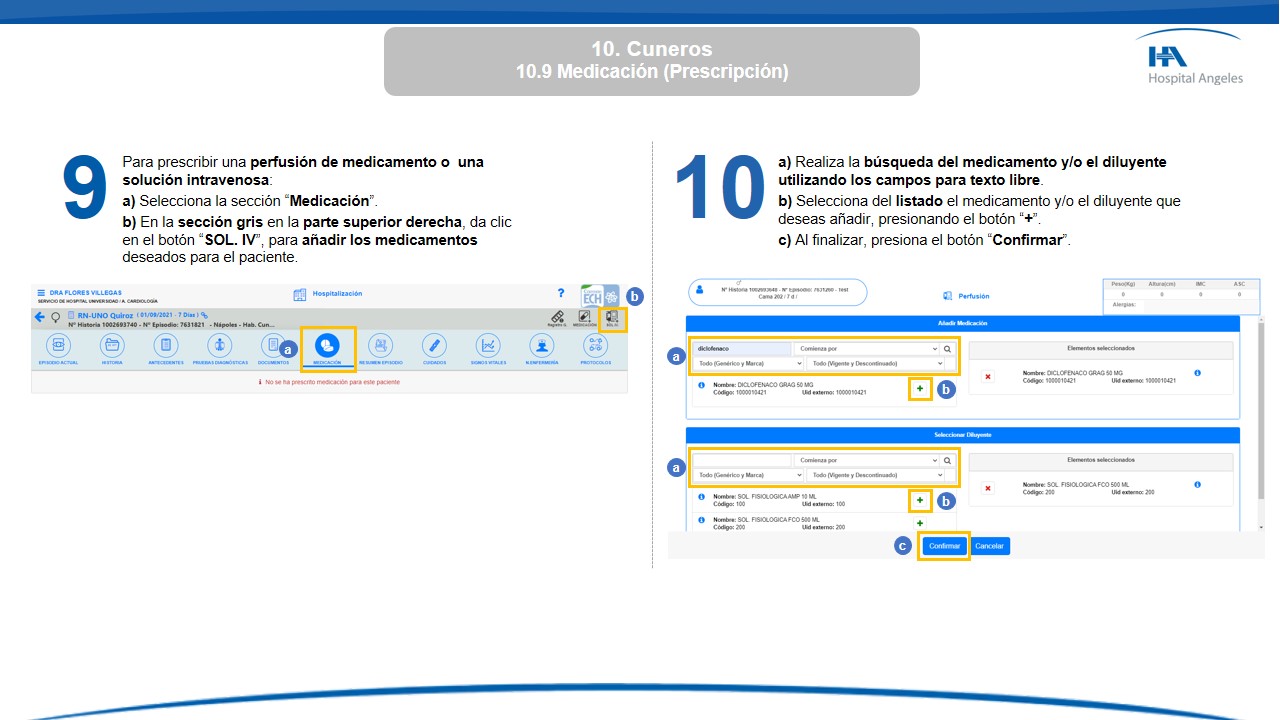This screenshot has width=1280, height=720.
Task: Add DICLOFENACO GRAG 50 MG with plus button
Action: click(x=920, y=388)
